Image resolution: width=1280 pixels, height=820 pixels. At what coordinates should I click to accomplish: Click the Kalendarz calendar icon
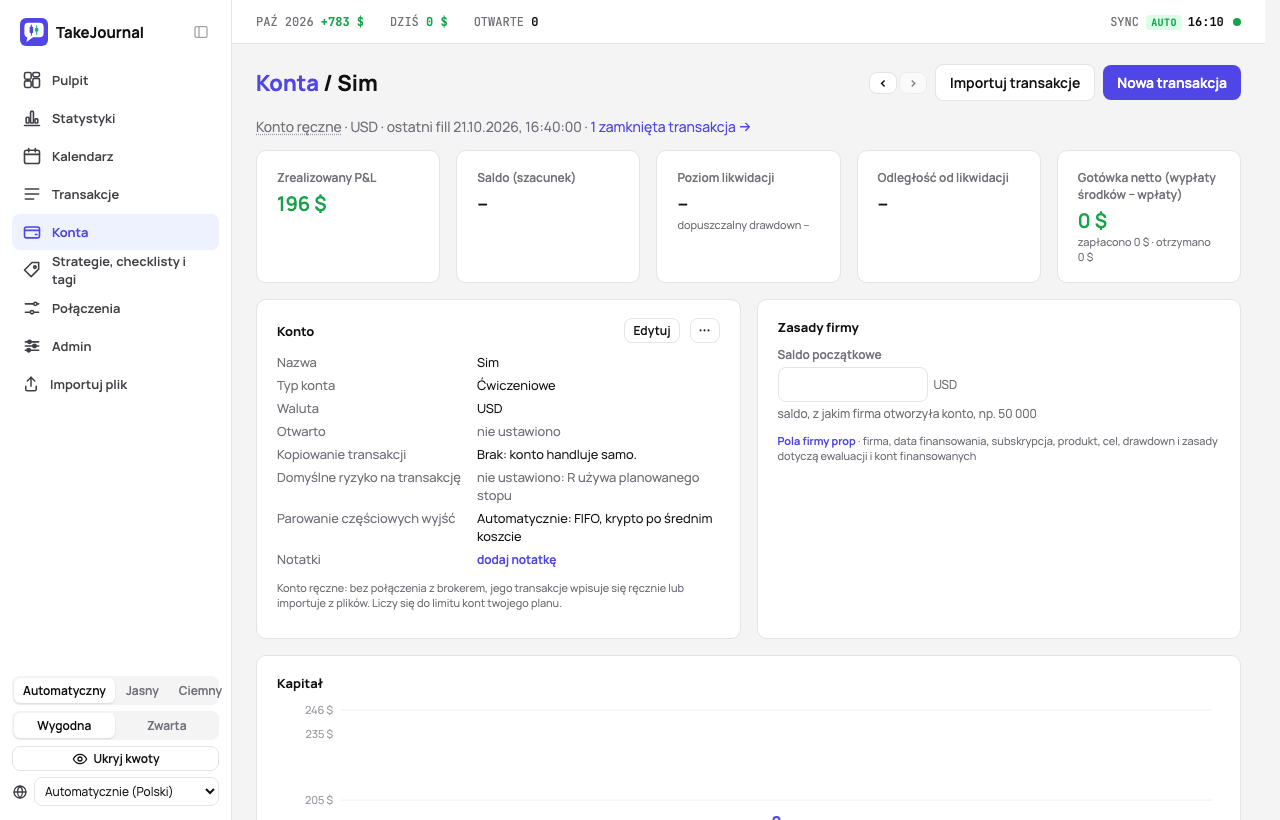(x=32, y=156)
